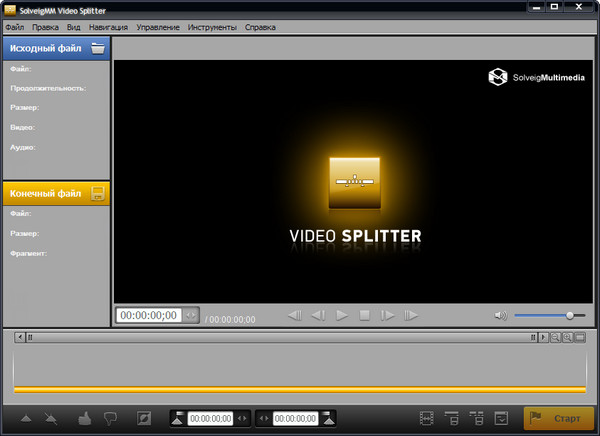Image resolution: width=600 pixels, height=436 pixels.
Task: Click the add marker icon in bottom toolbar
Action: click(x=26, y=418)
